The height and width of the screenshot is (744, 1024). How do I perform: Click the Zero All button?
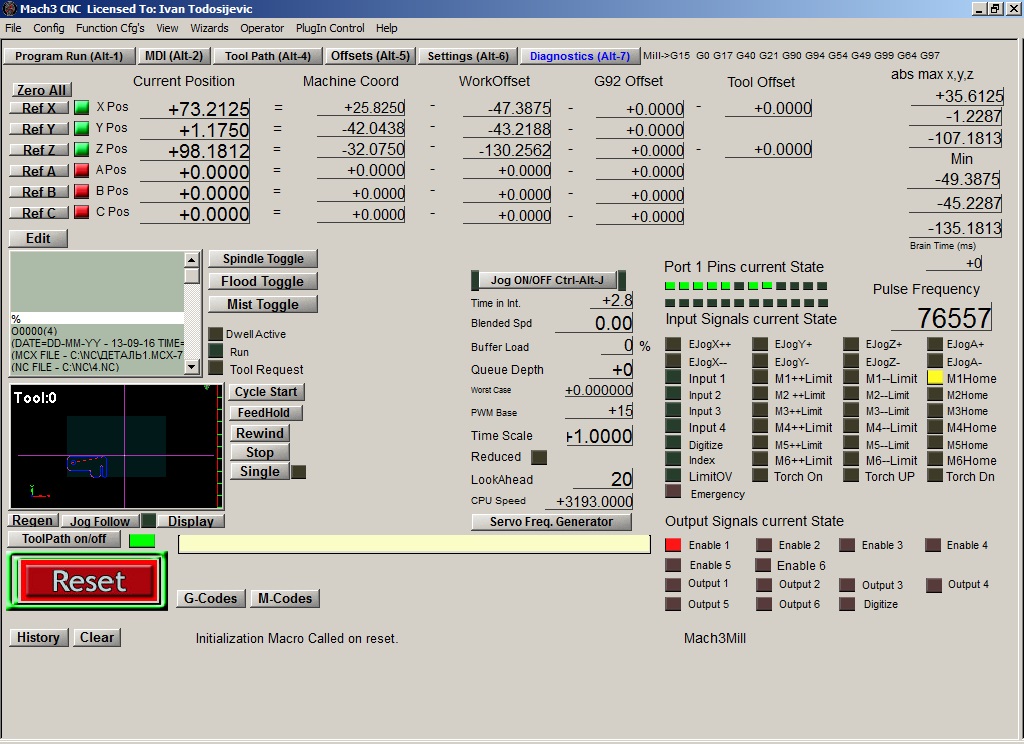pyautogui.click(x=41, y=90)
